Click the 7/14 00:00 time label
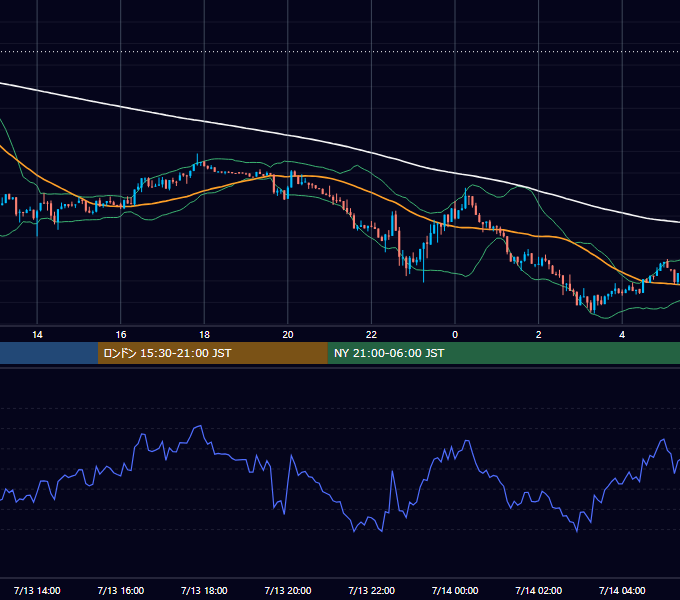680x600 pixels. (x=455, y=590)
